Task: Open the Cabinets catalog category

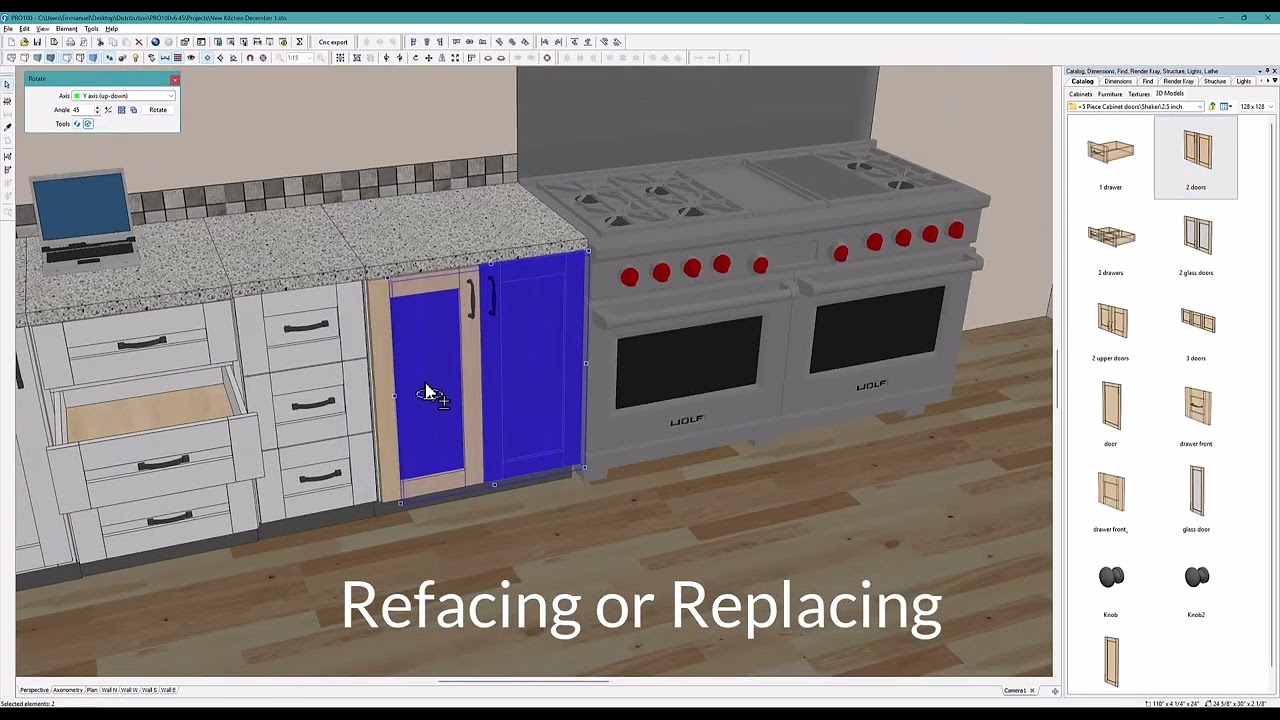Action: point(1081,94)
